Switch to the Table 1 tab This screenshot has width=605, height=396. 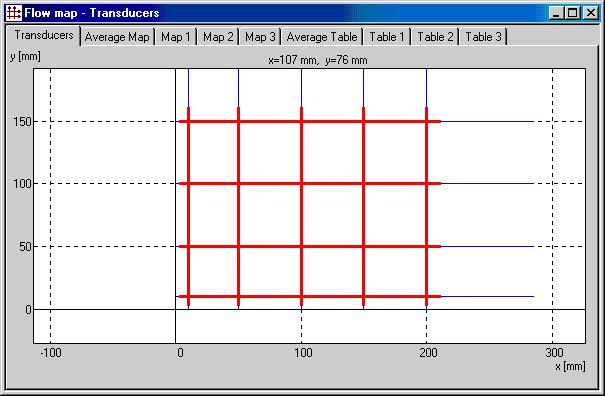pyautogui.click(x=387, y=37)
